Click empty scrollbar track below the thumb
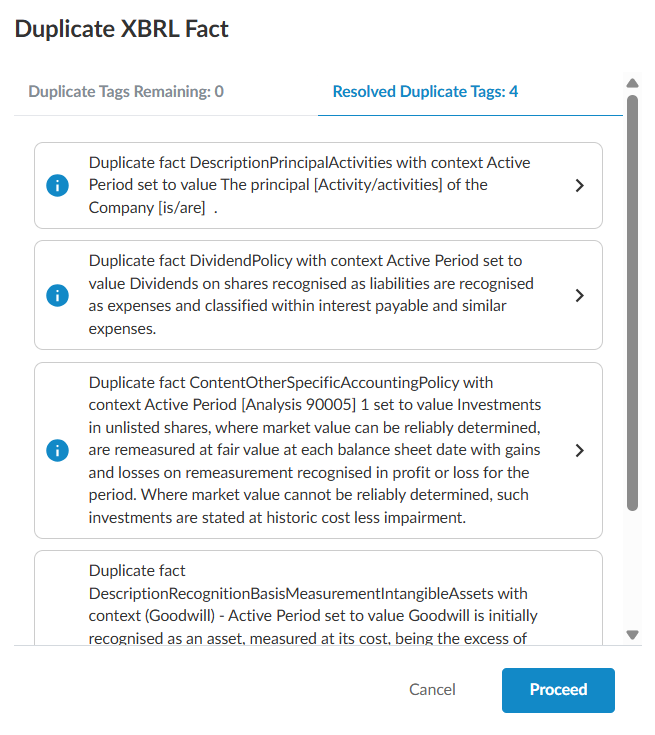Viewport: 655px width, 735px height. point(631,570)
